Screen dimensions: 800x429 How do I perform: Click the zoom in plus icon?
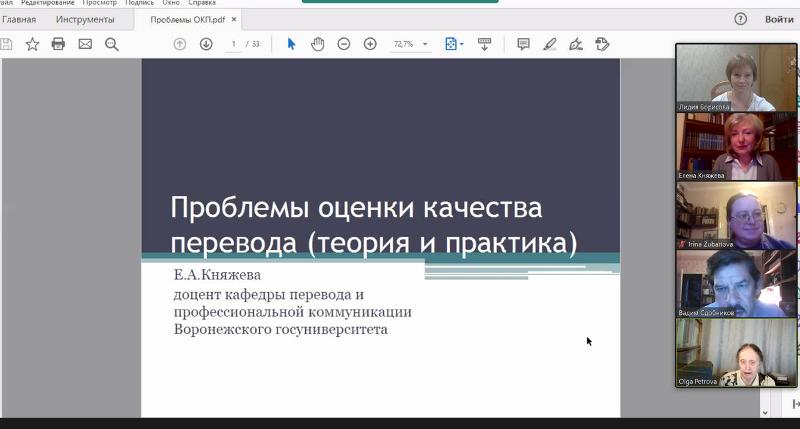coord(370,44)
